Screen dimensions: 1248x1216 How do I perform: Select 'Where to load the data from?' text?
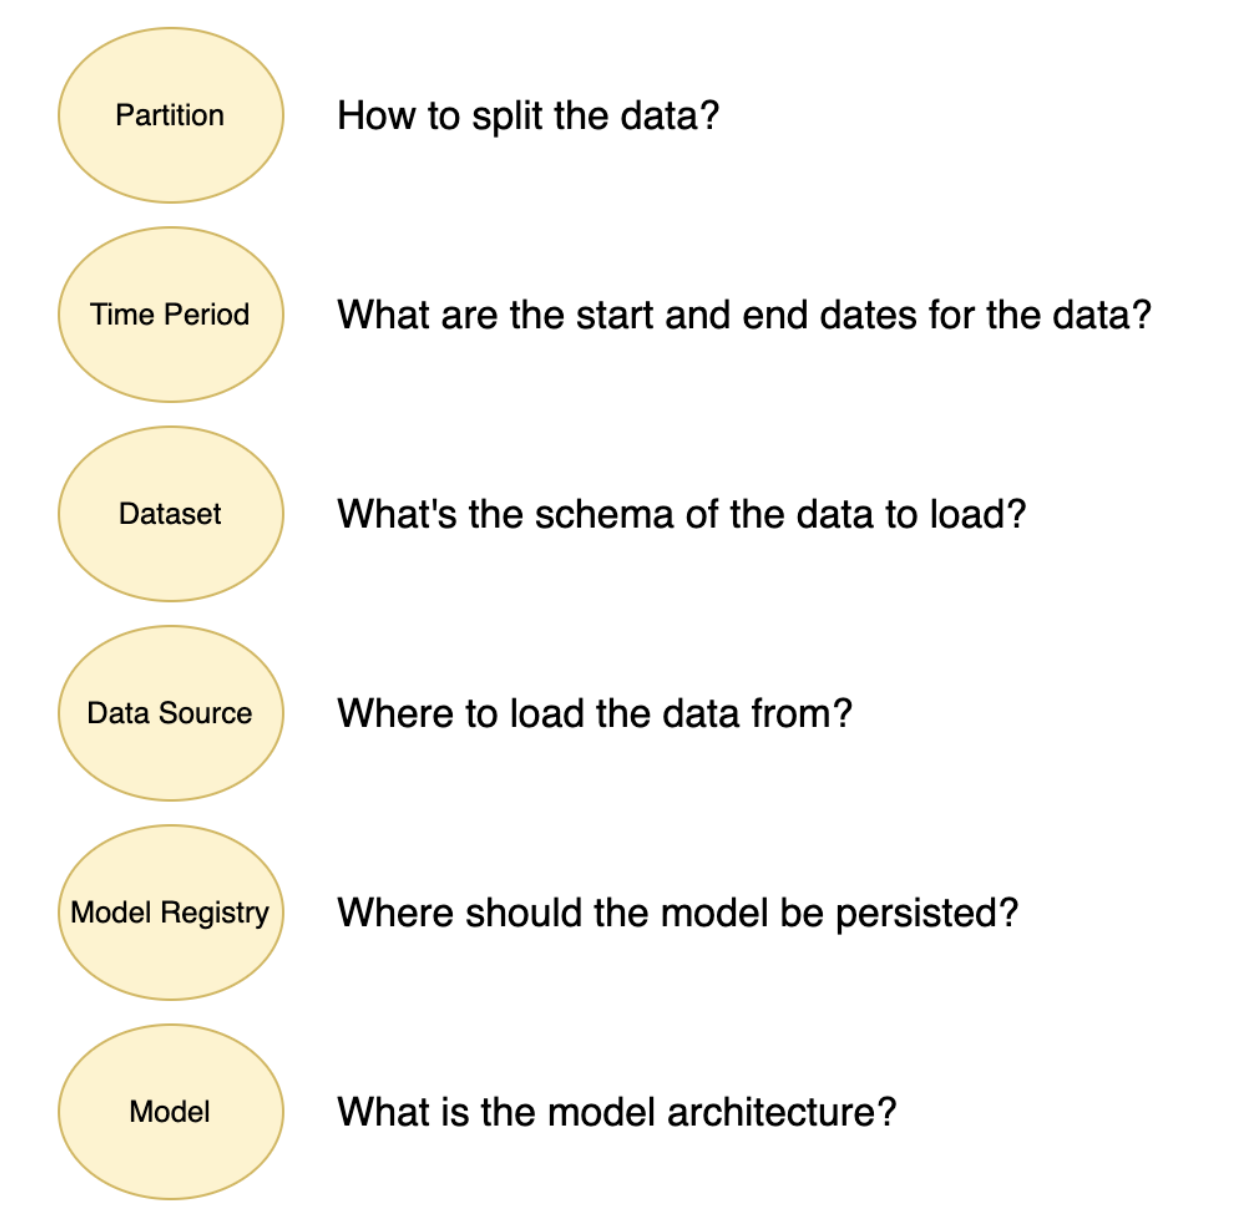point(594,714)
